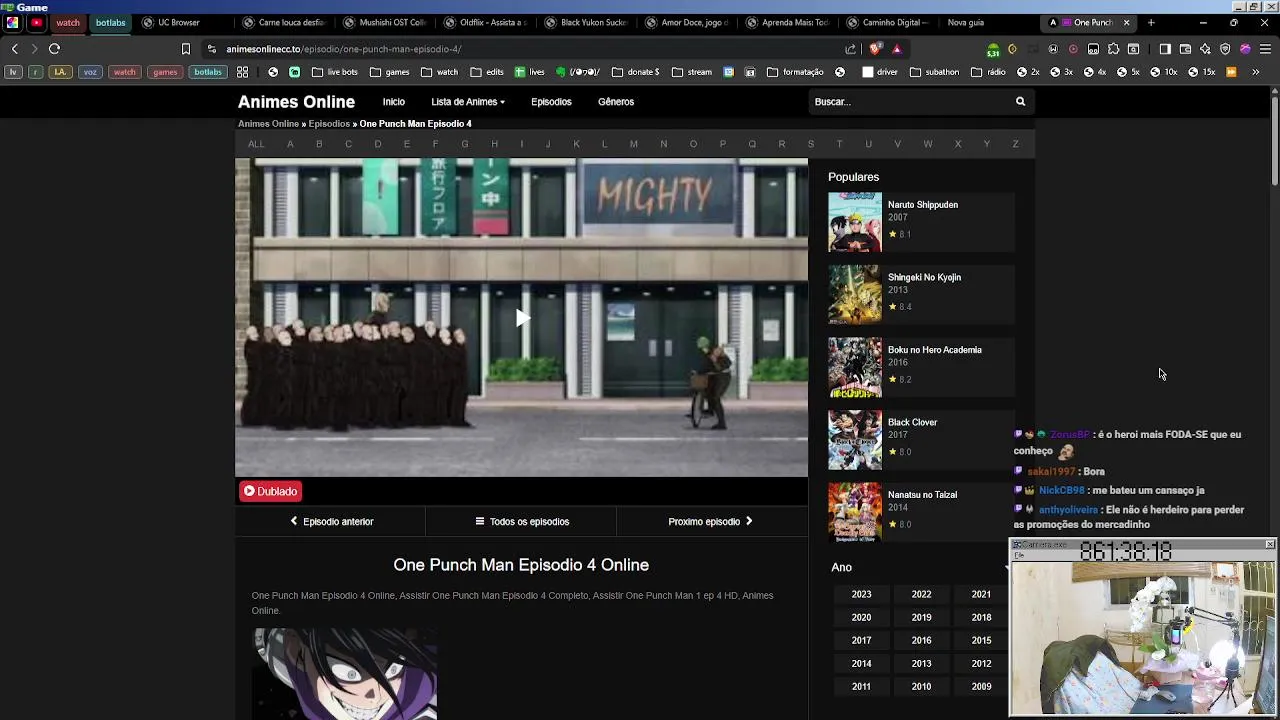Click in the Buscar search field

(x=910, y=102)
